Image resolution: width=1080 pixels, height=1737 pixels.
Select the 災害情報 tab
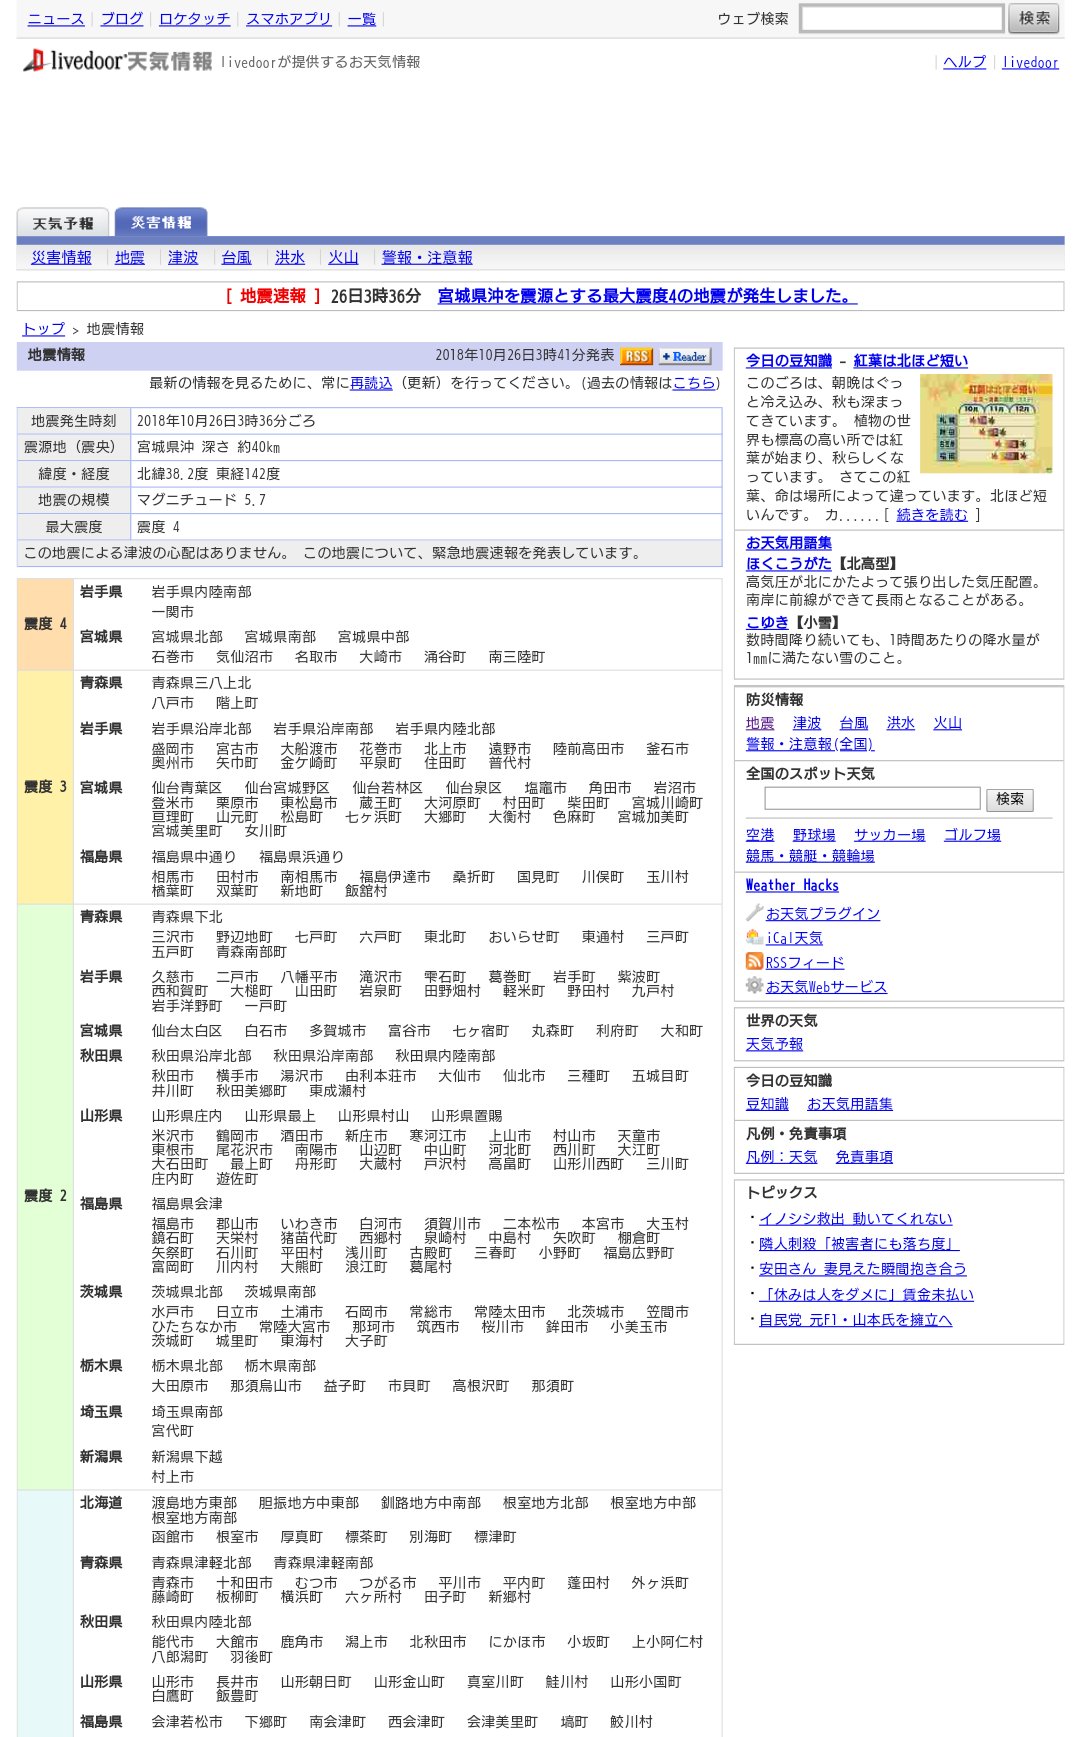pyautogui.click(x=160, y=222)
